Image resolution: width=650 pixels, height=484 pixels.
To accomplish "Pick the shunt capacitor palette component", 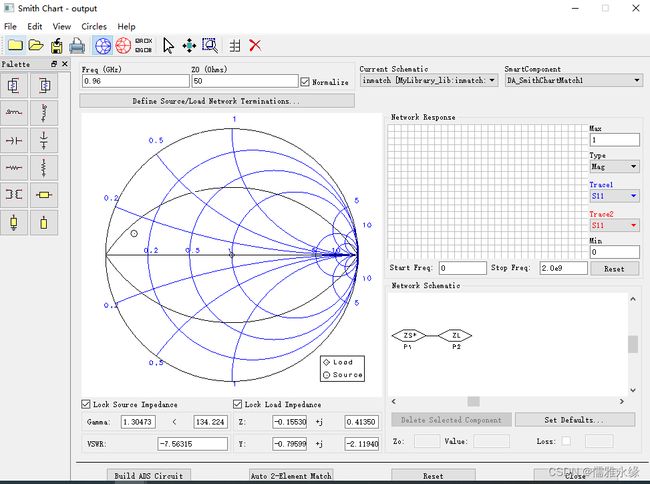I will click(44, 140).
